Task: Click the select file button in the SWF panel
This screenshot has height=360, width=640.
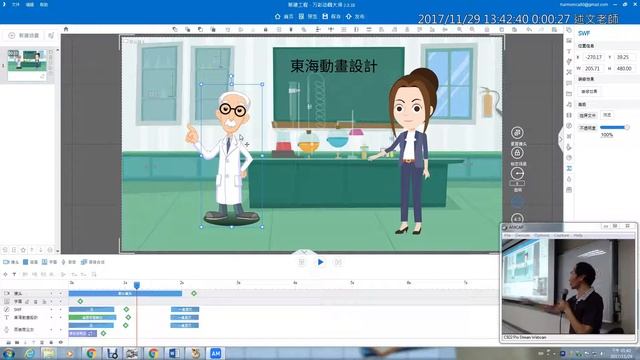Action: pos(588,116)
